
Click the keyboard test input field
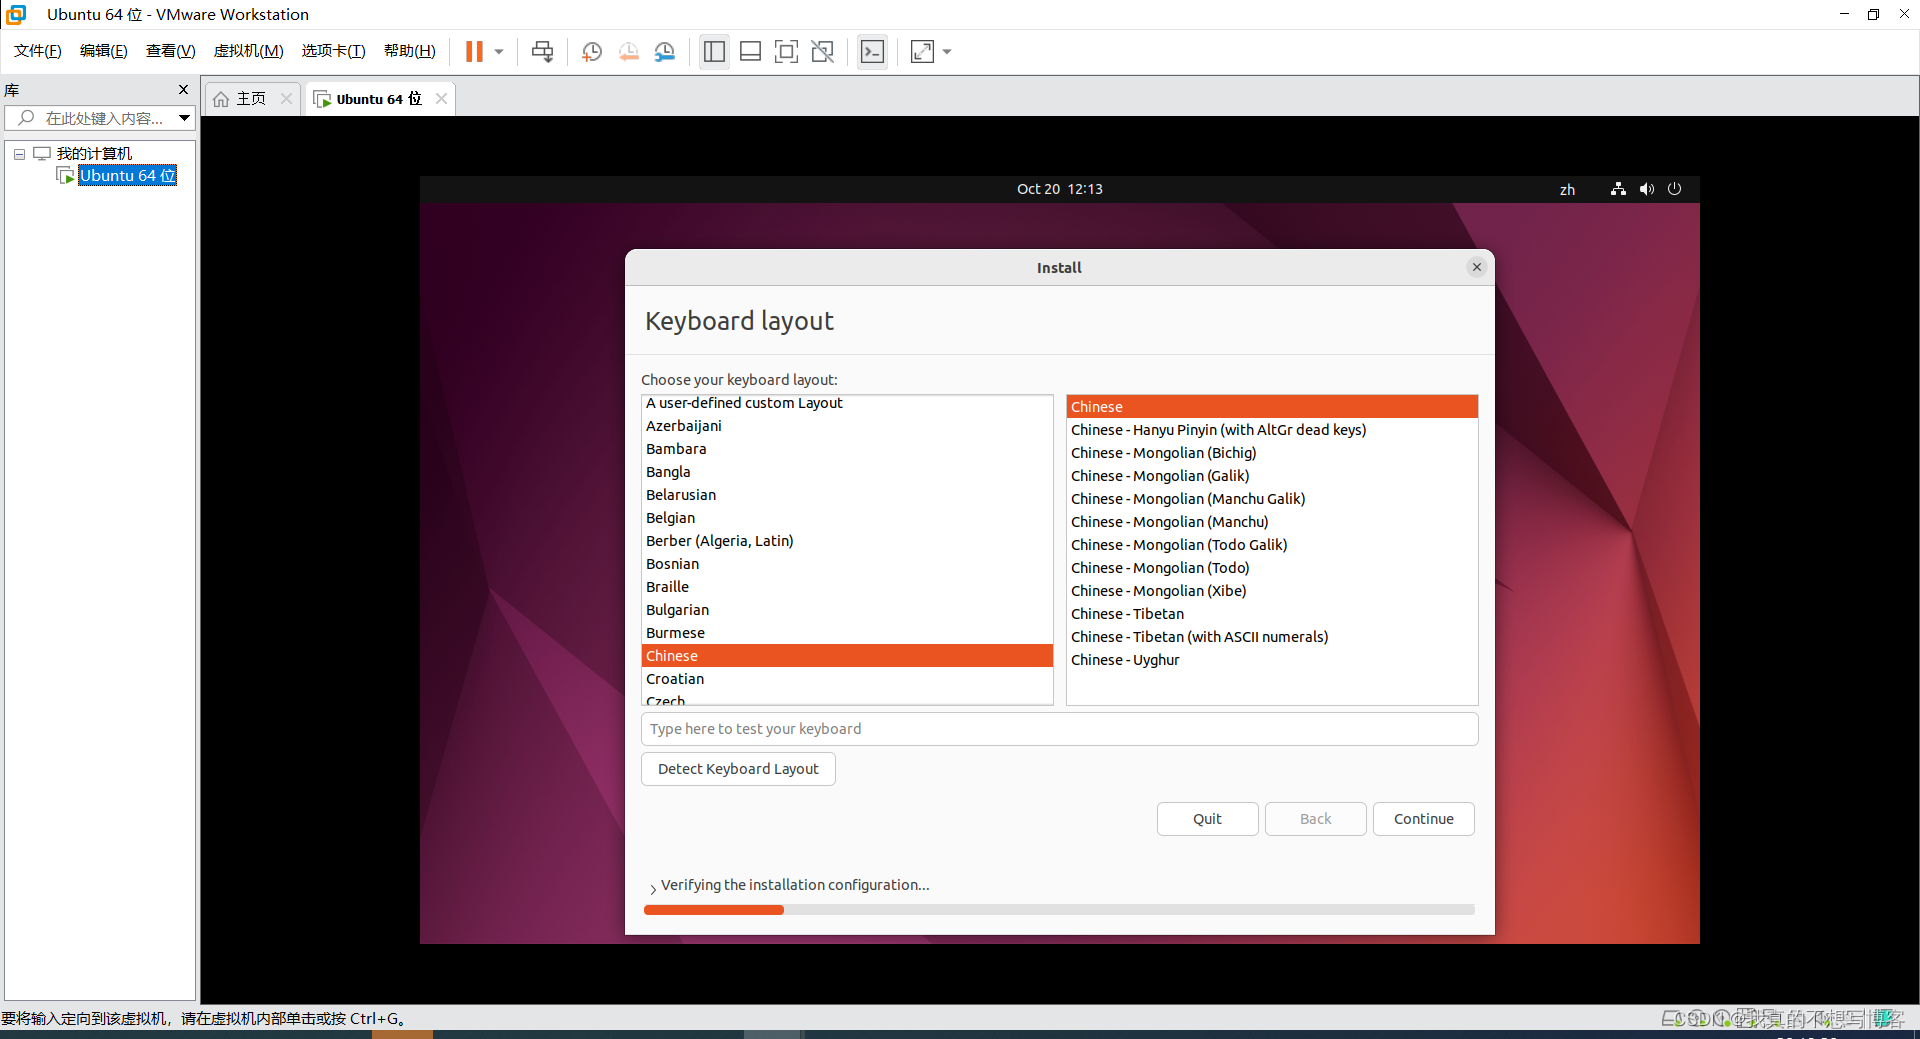coord(1059,729)
